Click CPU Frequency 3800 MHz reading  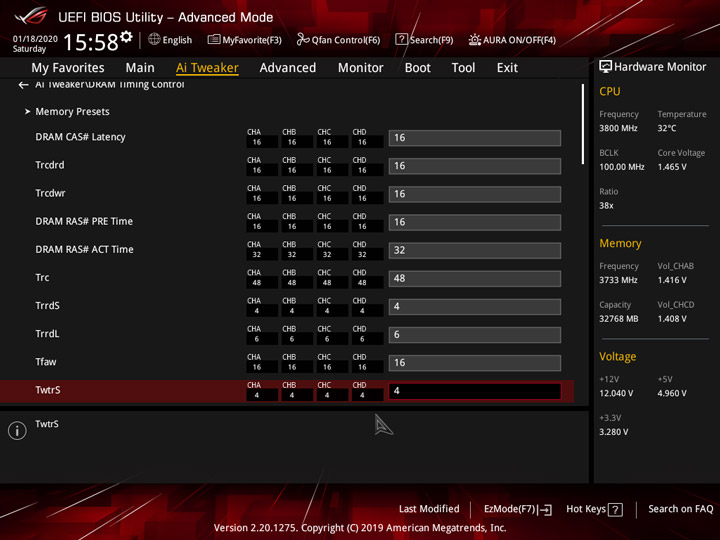pos(618,128)
